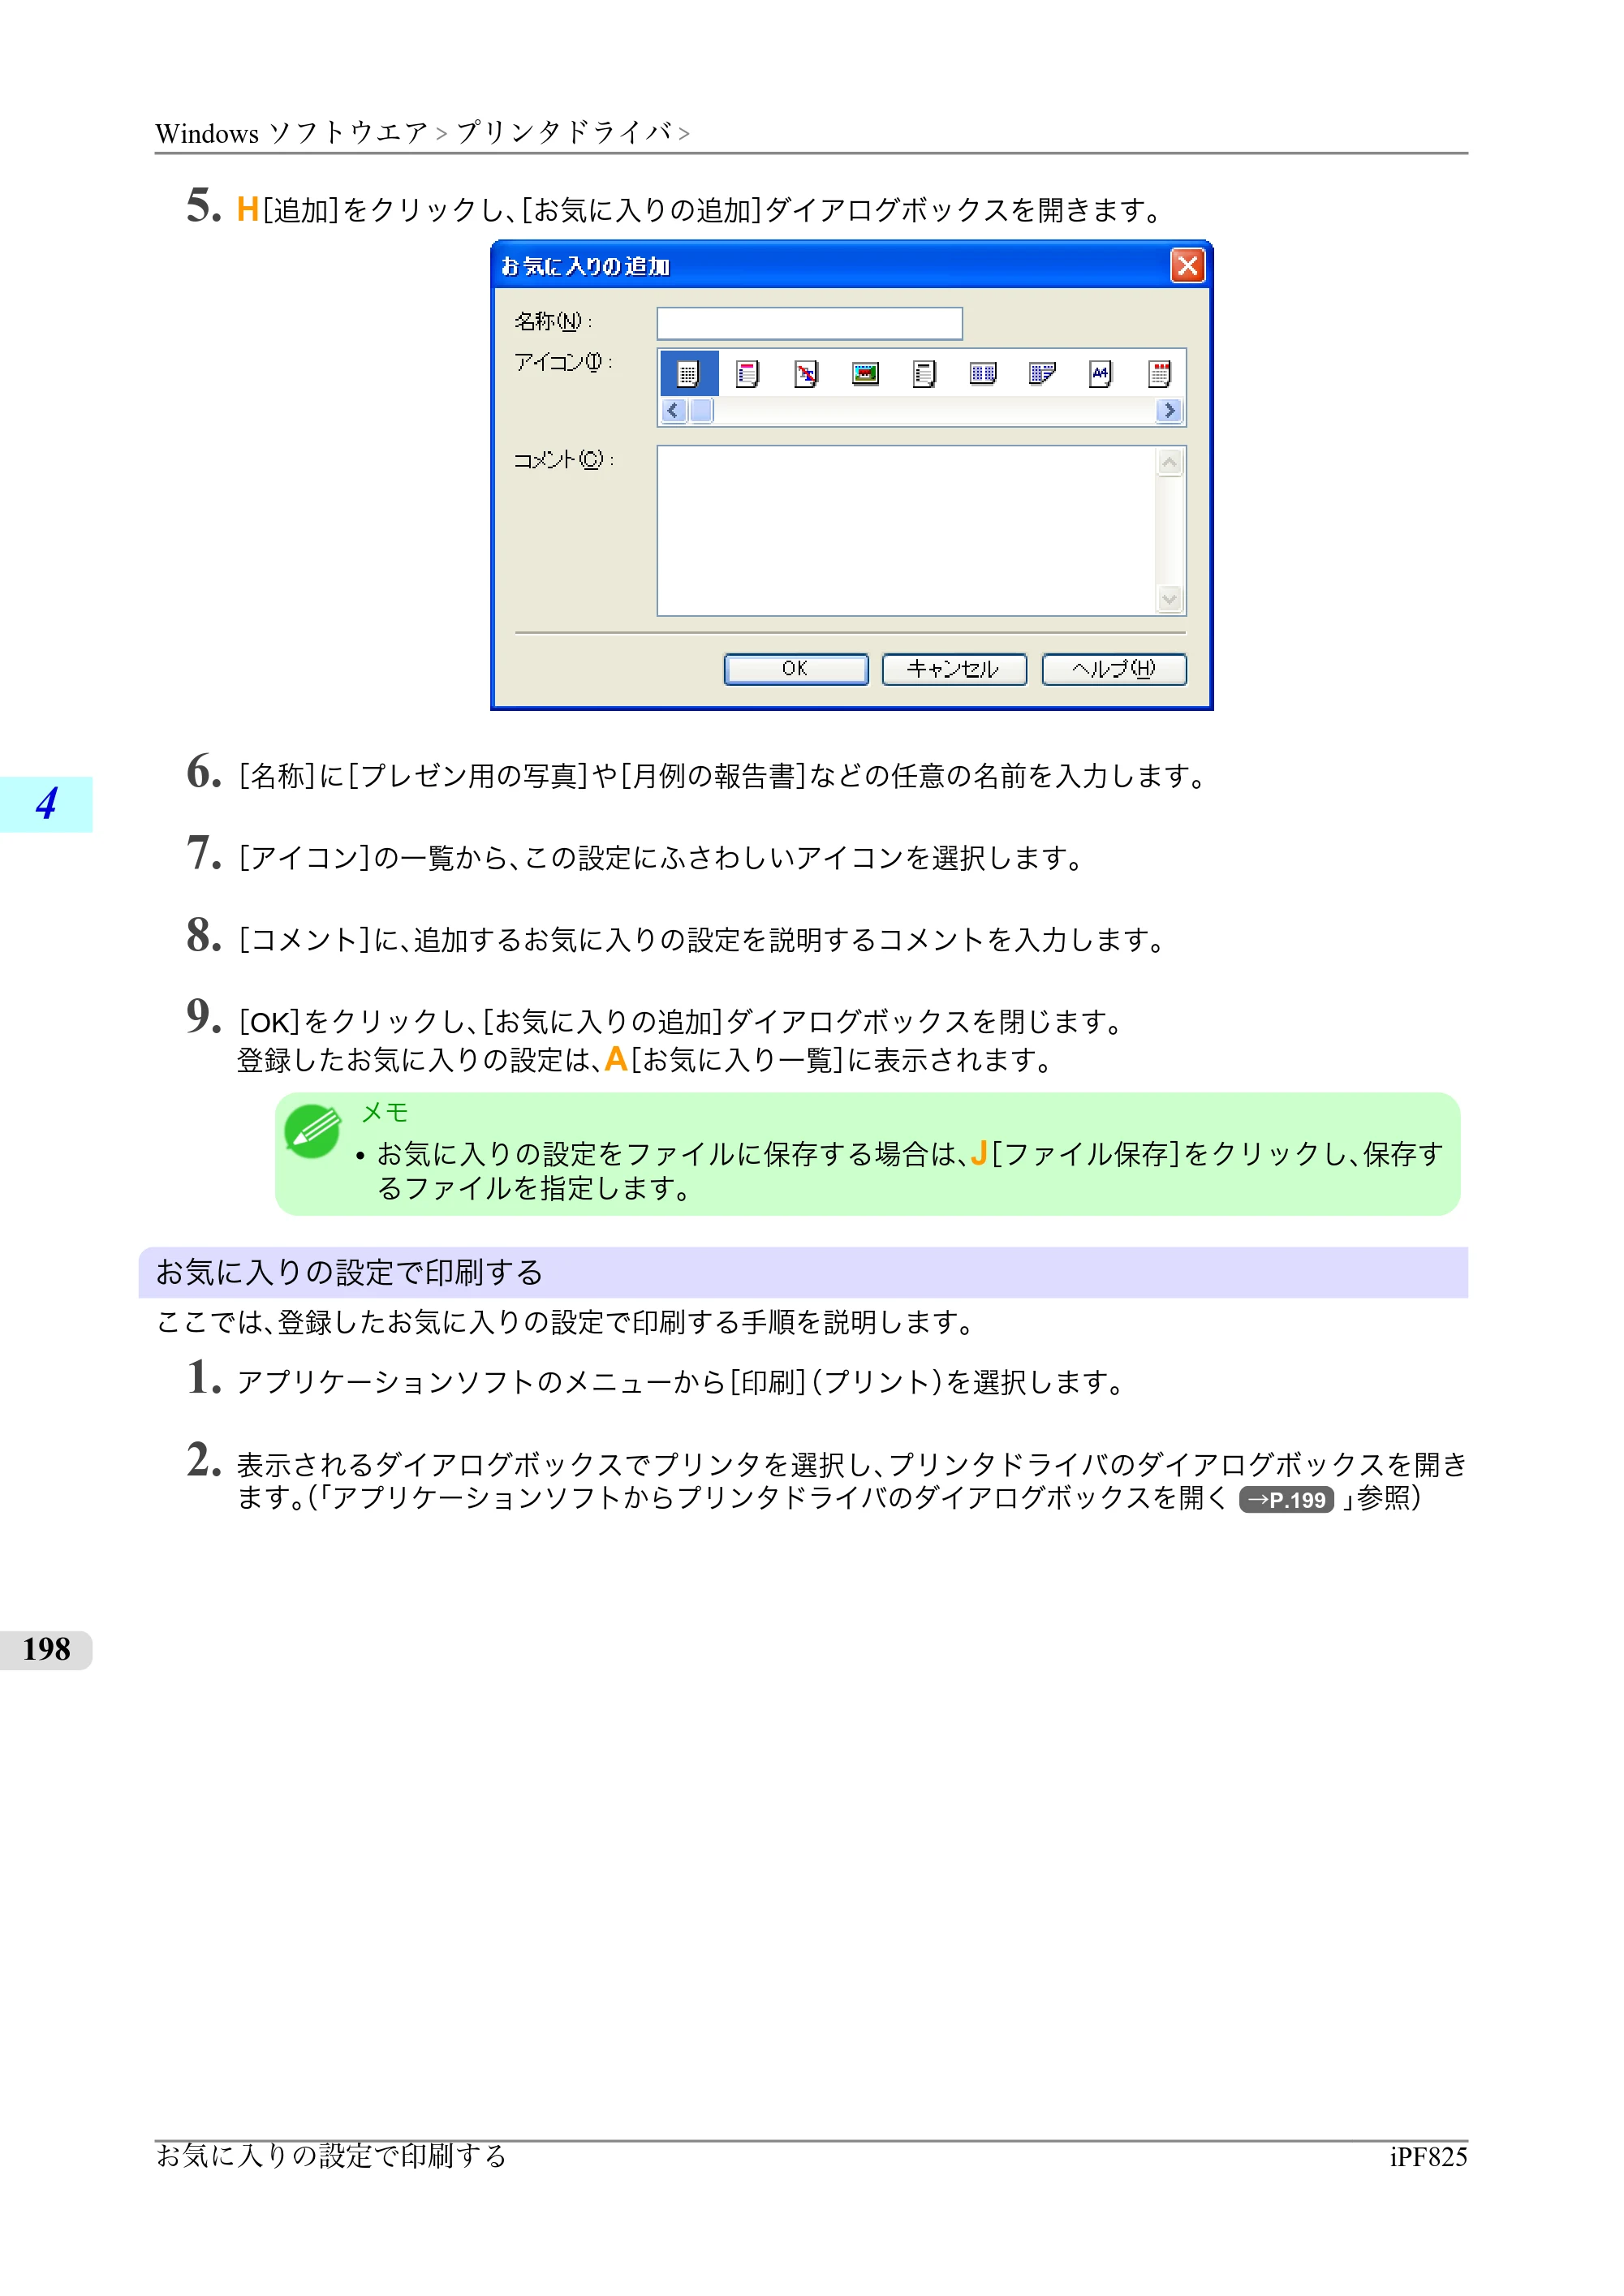Viewport: 1624px width, 2296px height.
Task: Pick the crossed-out text document icon
Action: point(806,374)
